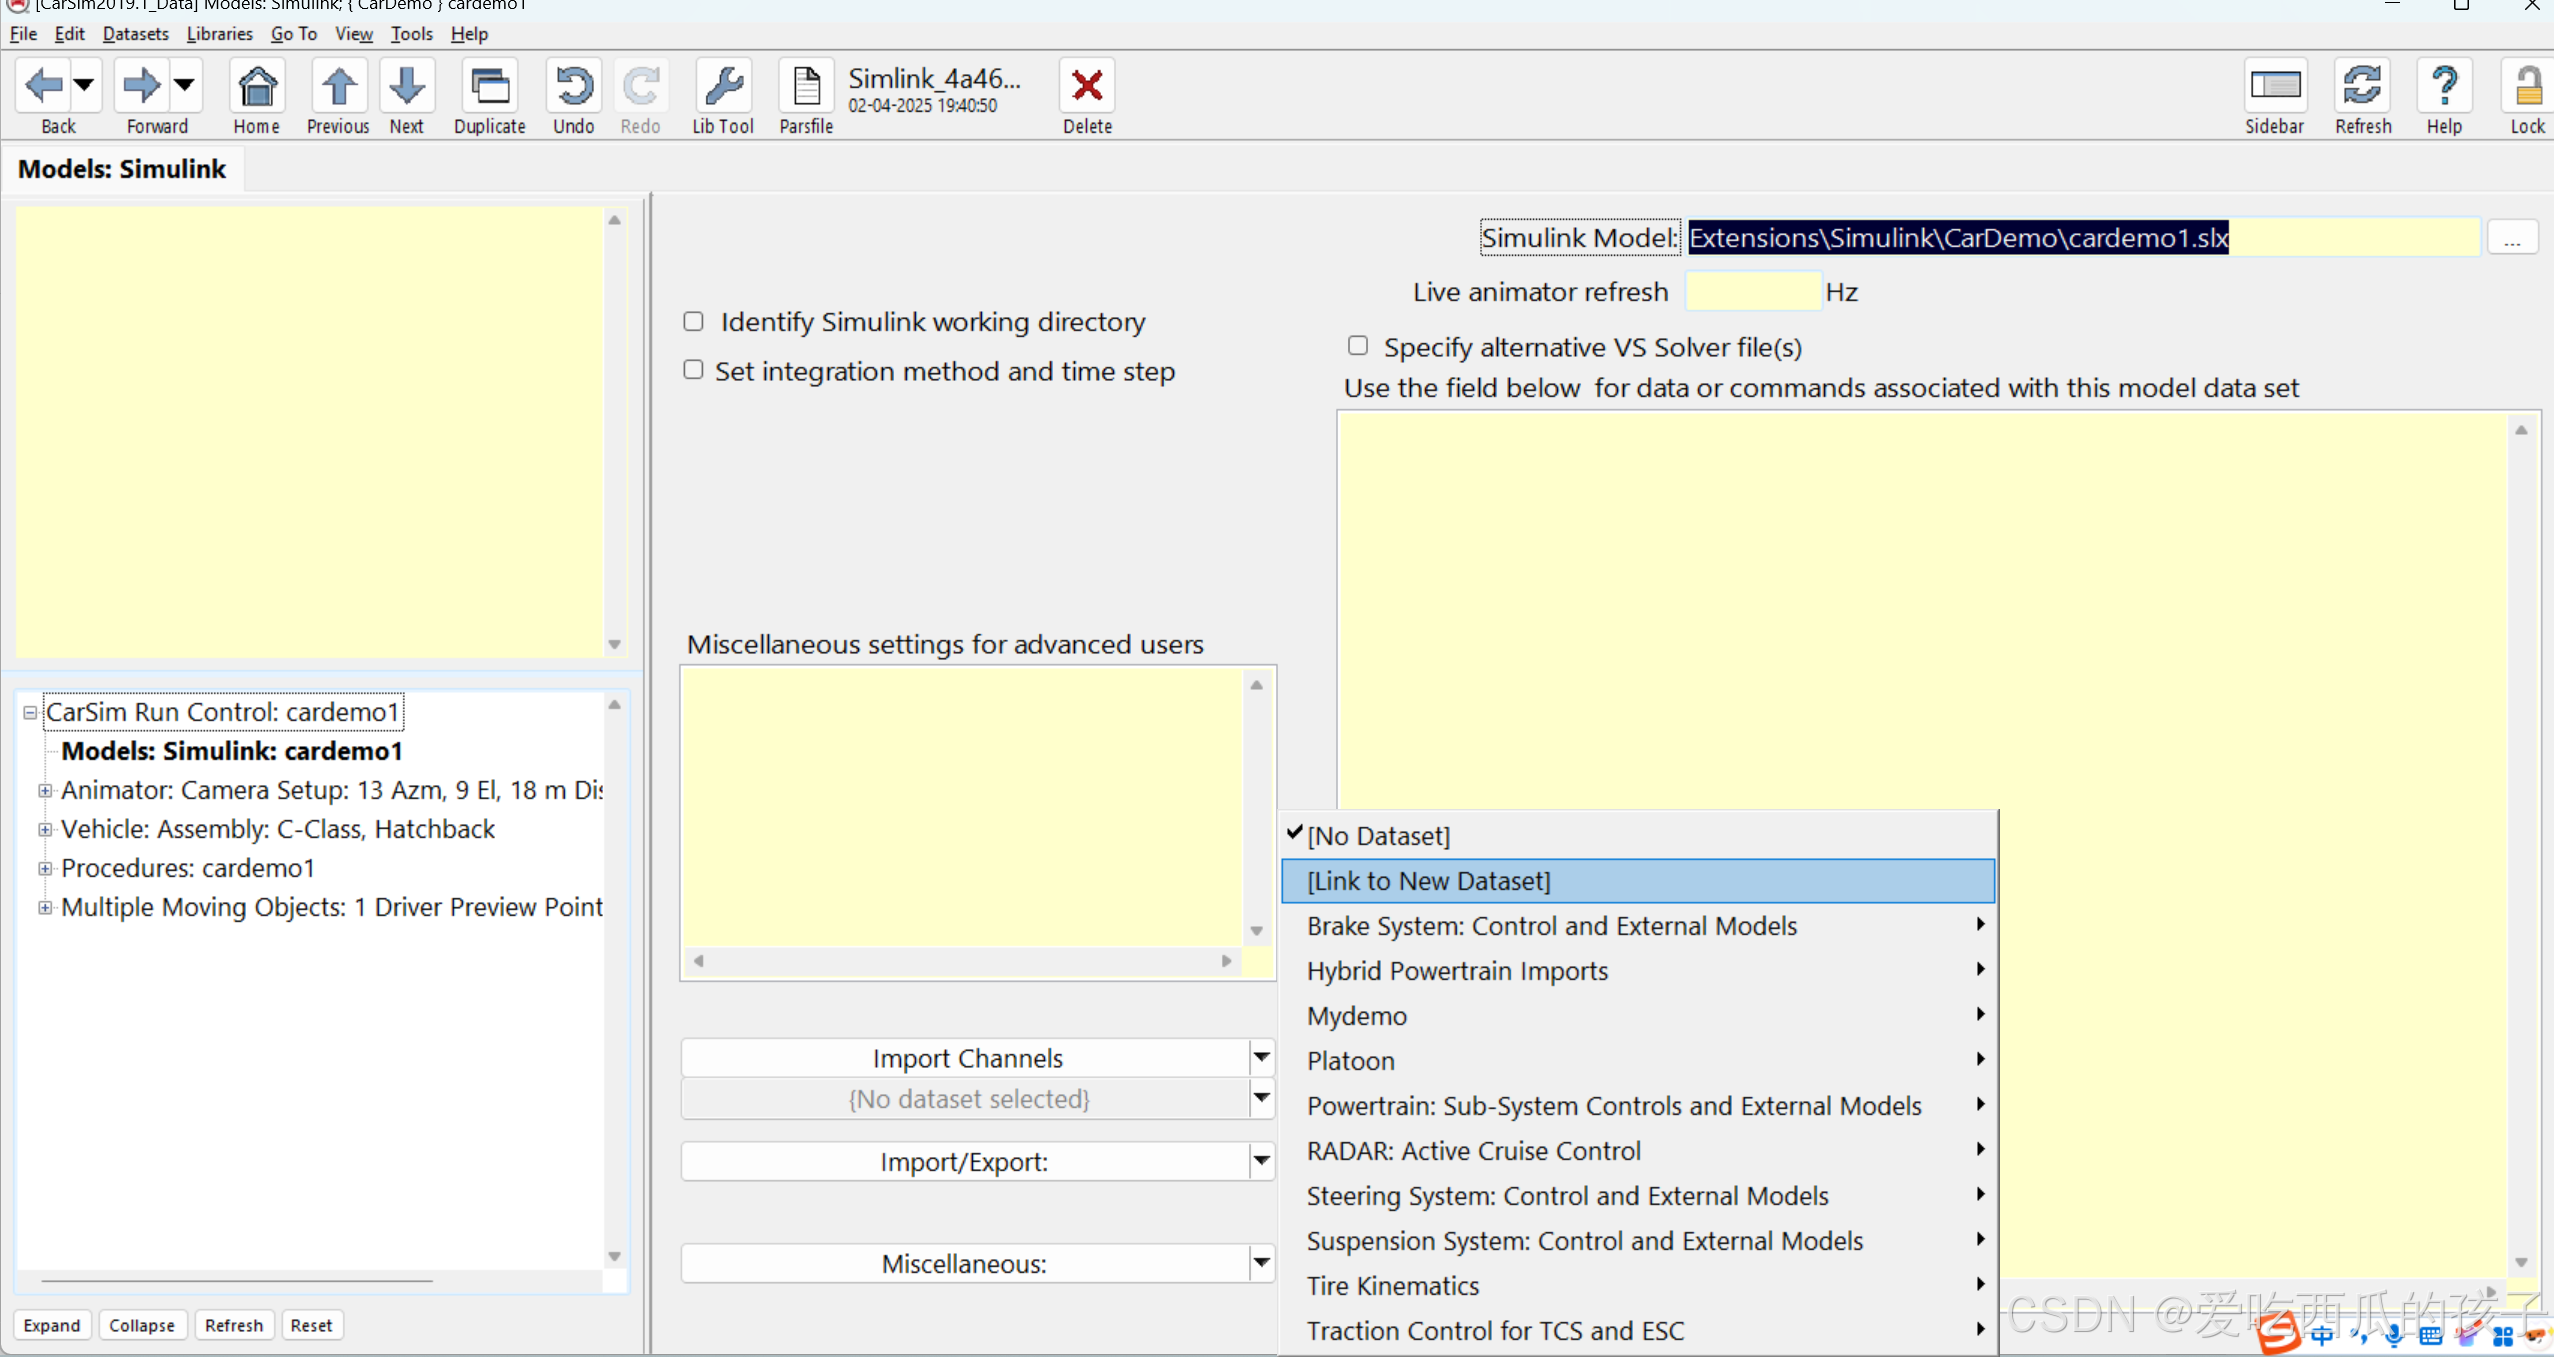Click the browse ellipsis button for Simulink Model
This screenshot has width=2554, height=1357.
[x=2511, y=238]
